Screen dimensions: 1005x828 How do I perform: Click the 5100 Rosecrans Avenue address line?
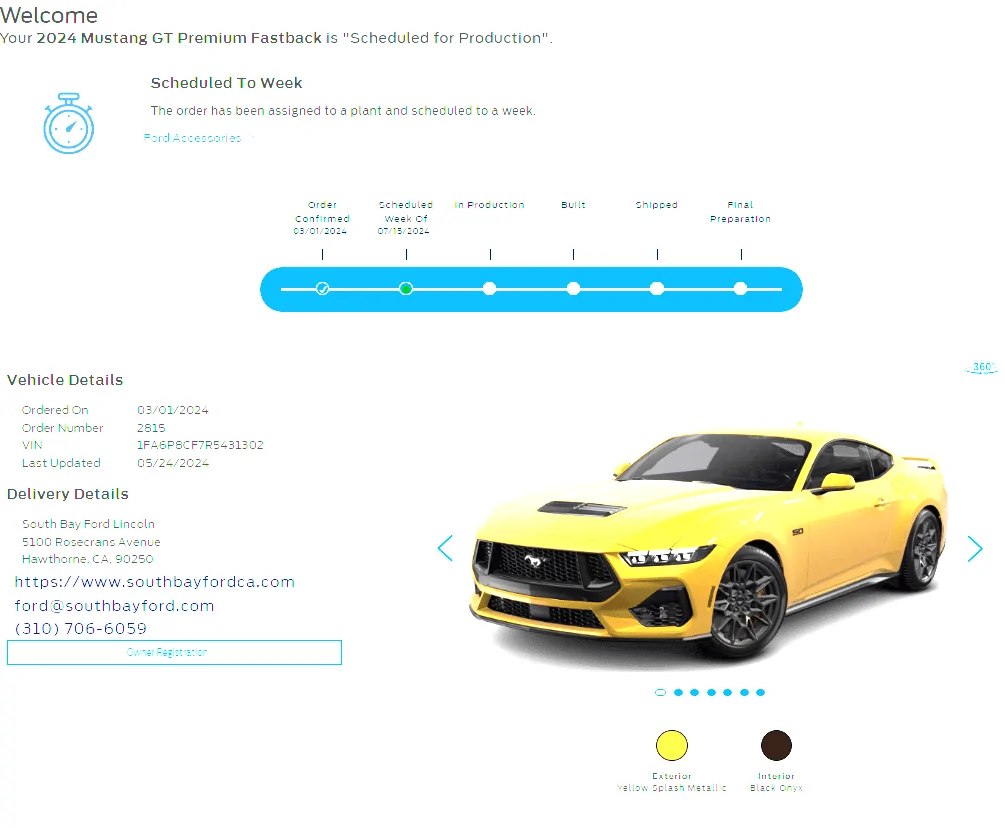coord(91,542)
